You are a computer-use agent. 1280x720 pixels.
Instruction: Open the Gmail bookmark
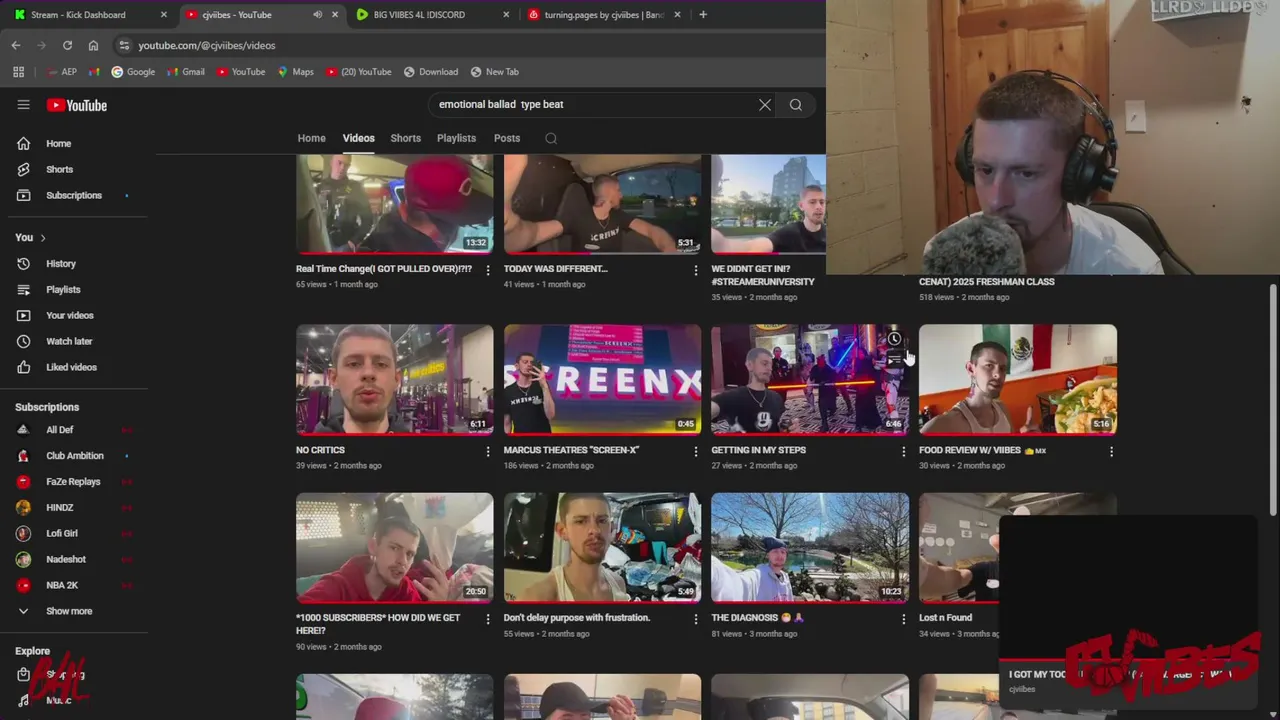point(186,72)
